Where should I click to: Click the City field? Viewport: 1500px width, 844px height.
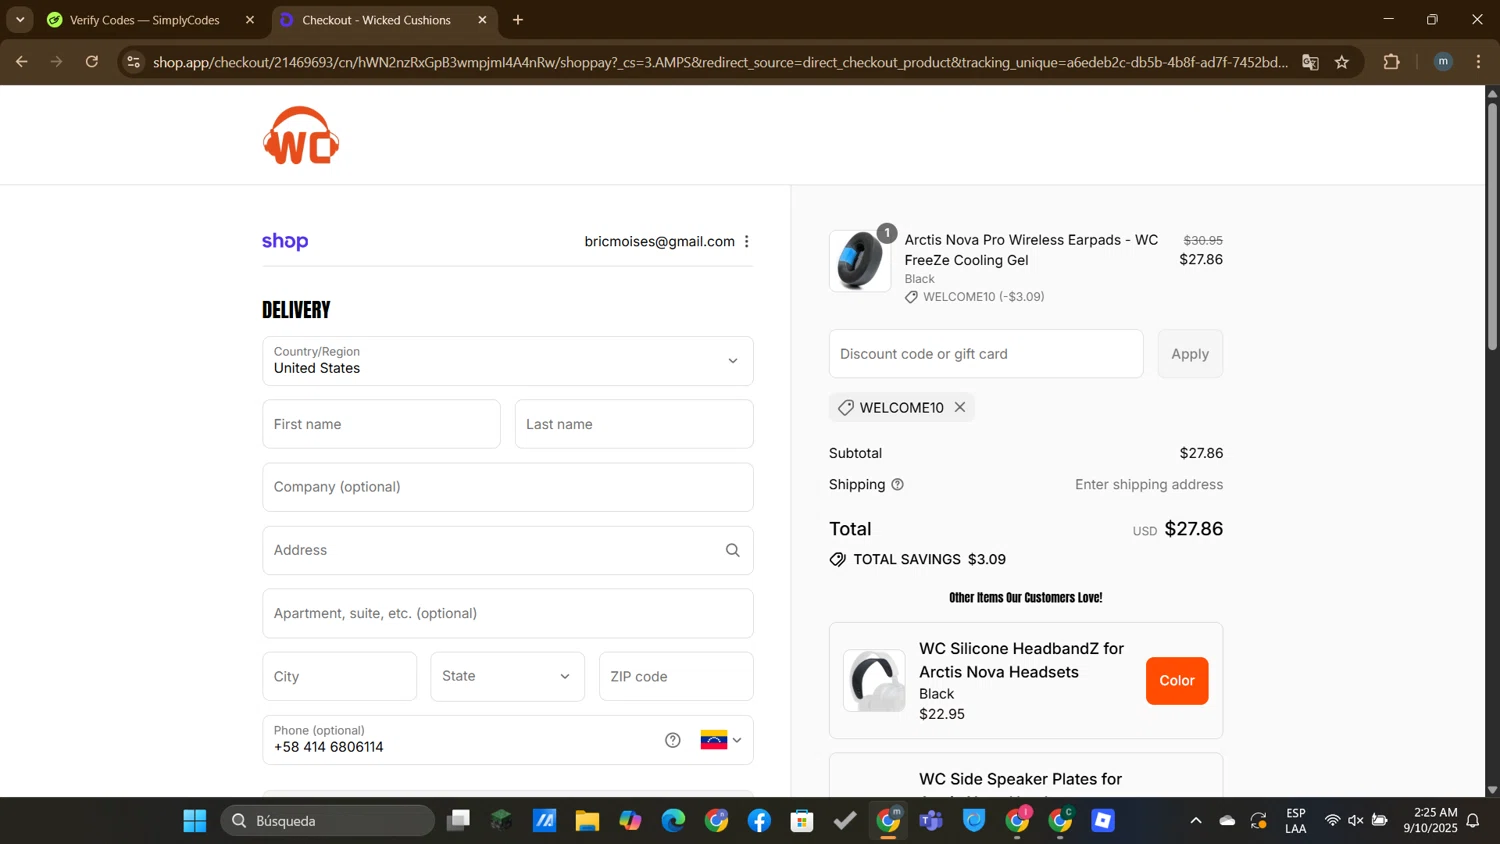[x=340, y=677]
